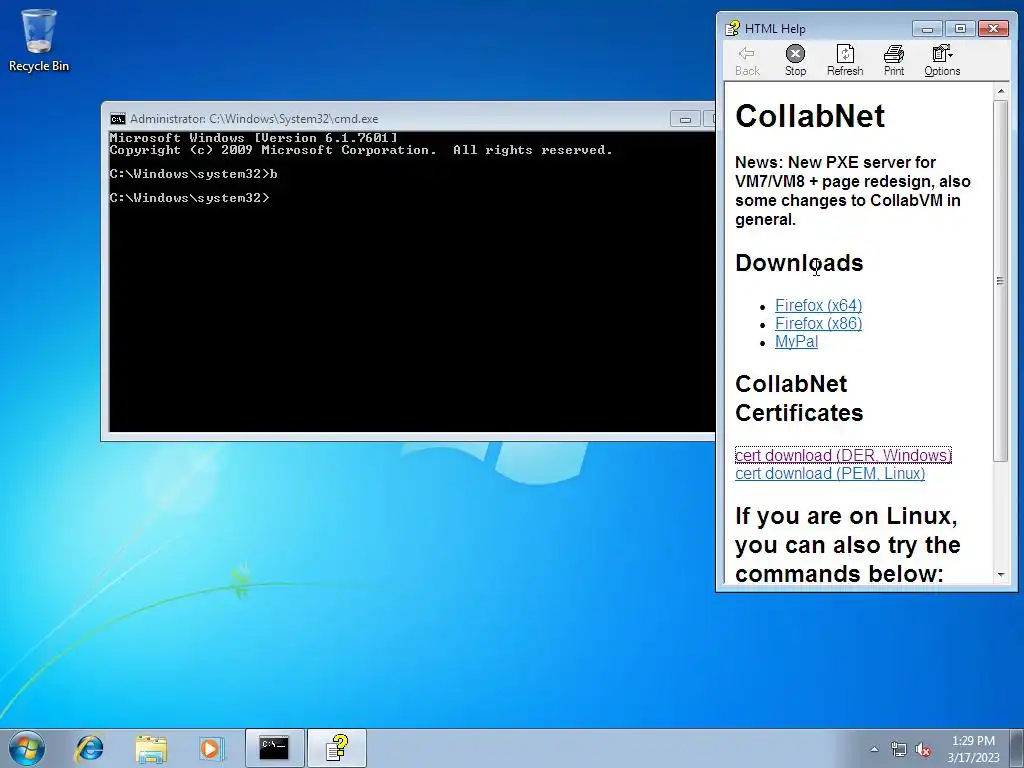Click the HTML Help vertical scrollbar thumb
This screenshot has height=768, width=1024.
click(x=1000, y=281)
